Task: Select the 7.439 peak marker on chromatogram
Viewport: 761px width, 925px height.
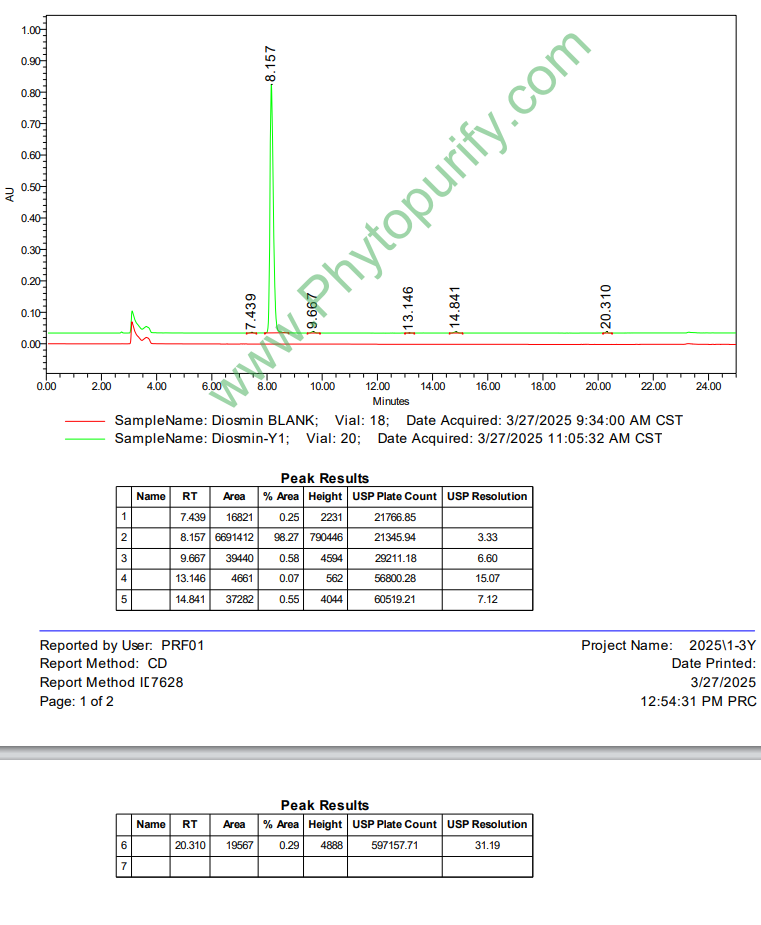Action: (x=251, y=312)
